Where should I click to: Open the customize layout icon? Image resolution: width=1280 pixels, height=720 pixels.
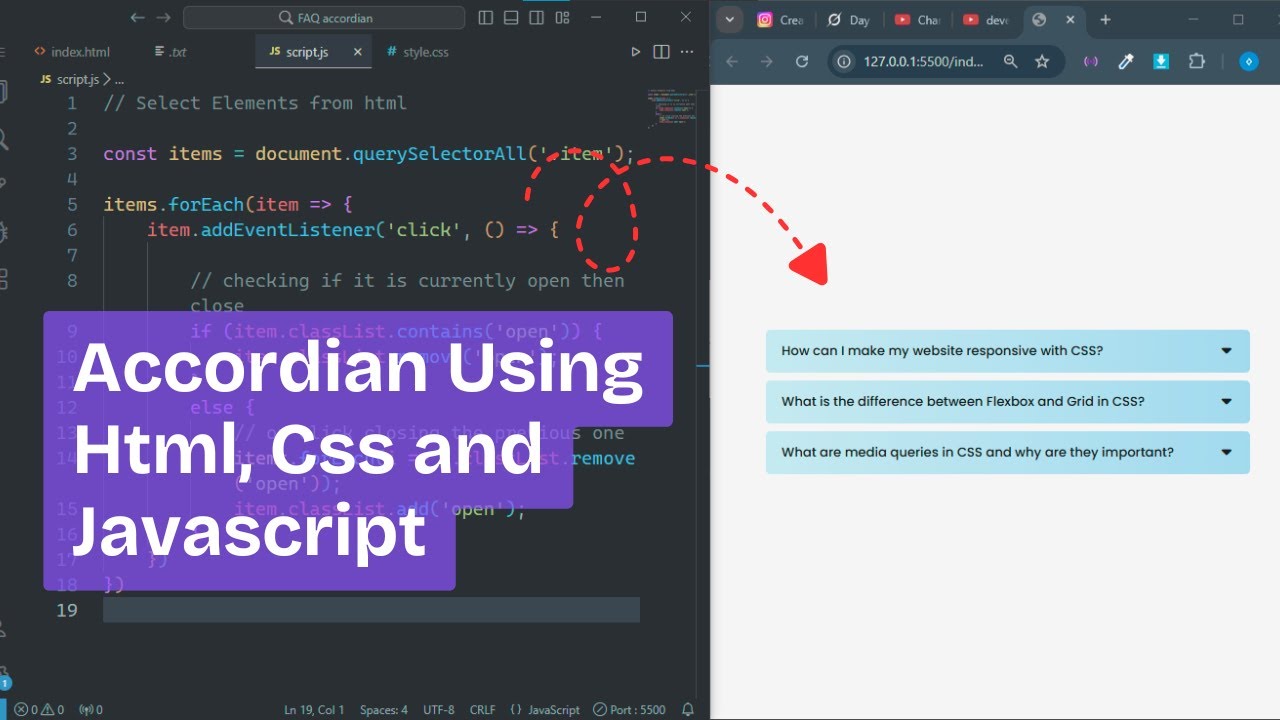[x=562, y=18]
